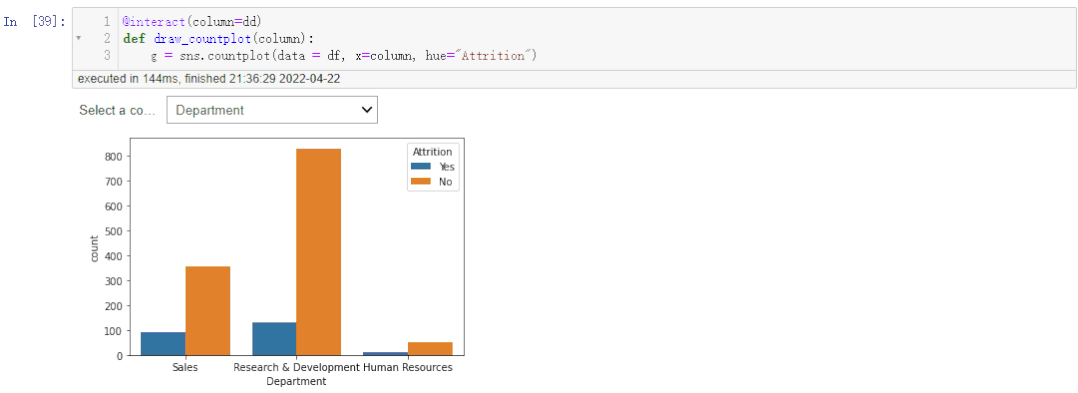The width and height of the screenshot is (1078, 393).
Task: Click the In [39] cell prompt
Action: 34,21
